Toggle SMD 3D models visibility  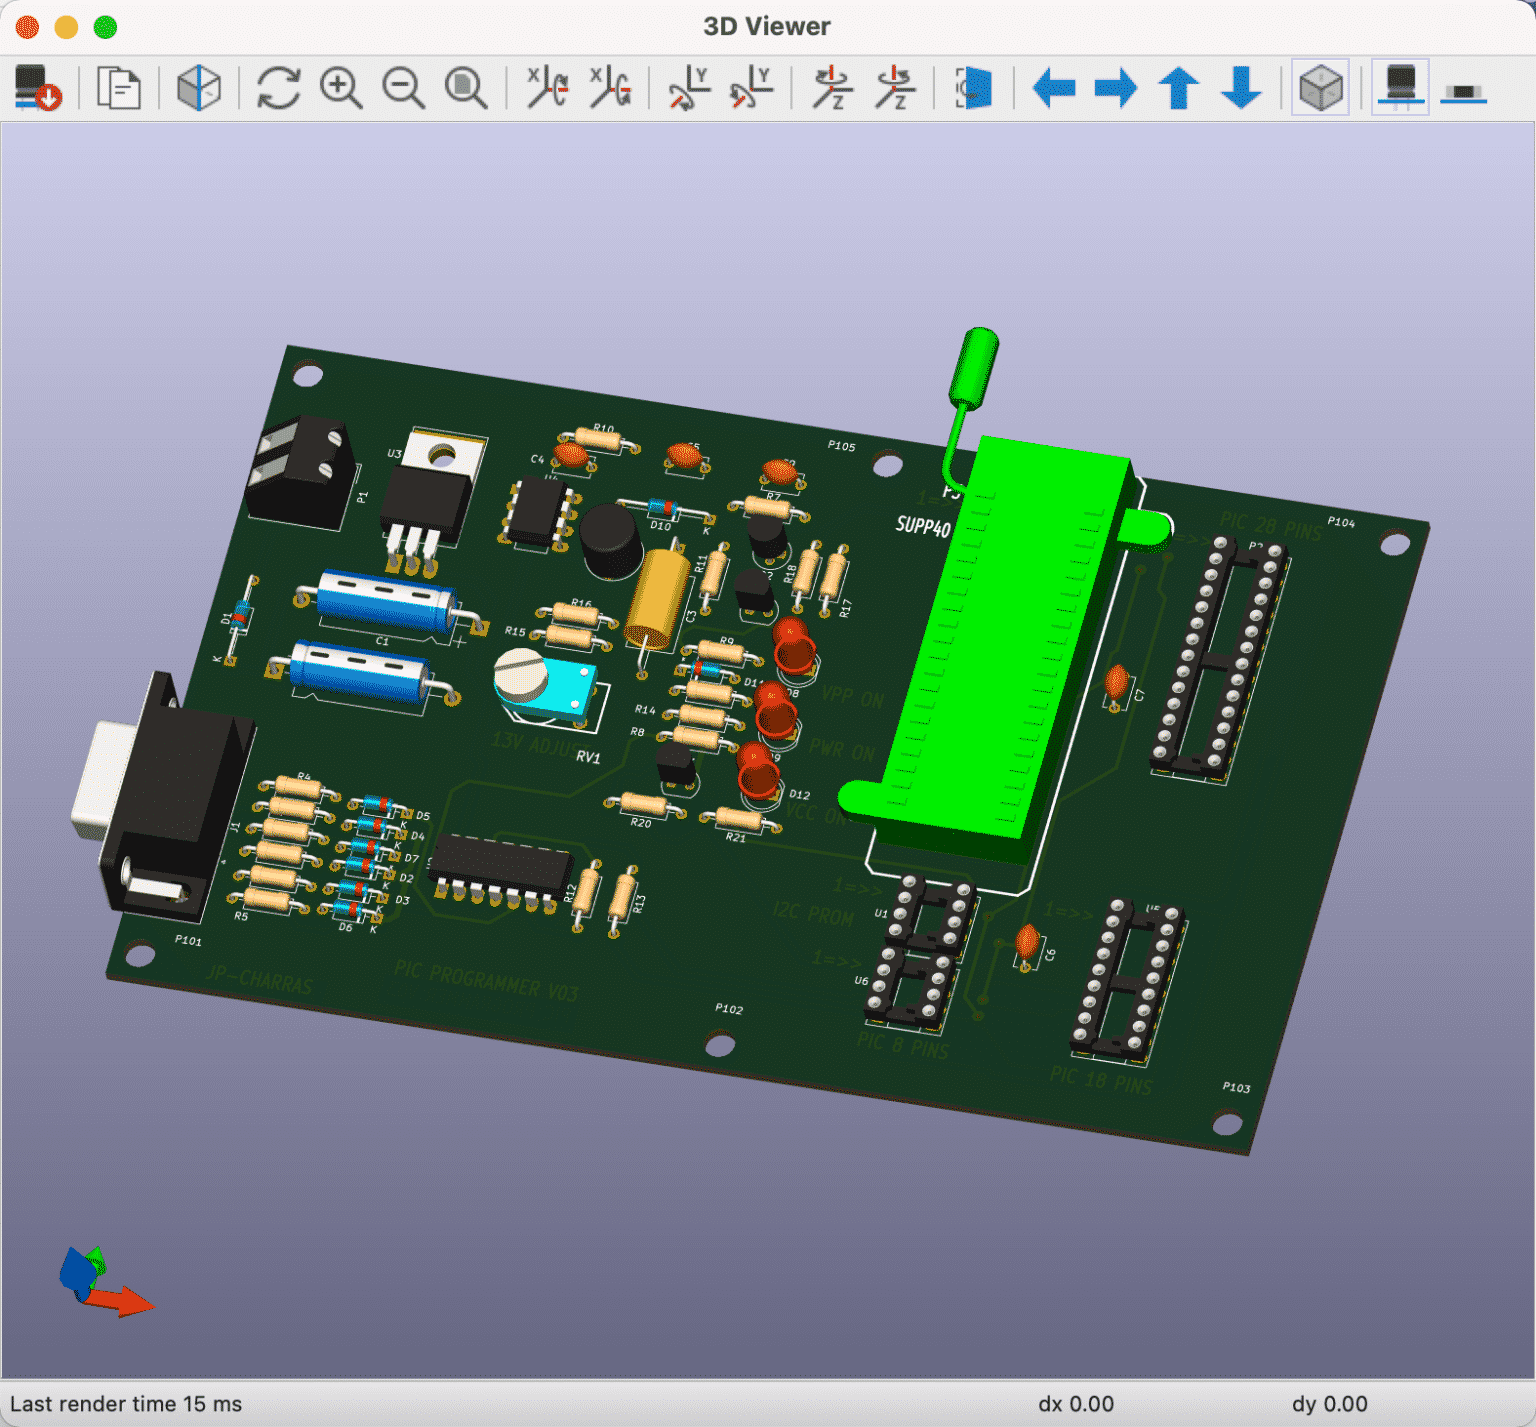point(1464,92)
